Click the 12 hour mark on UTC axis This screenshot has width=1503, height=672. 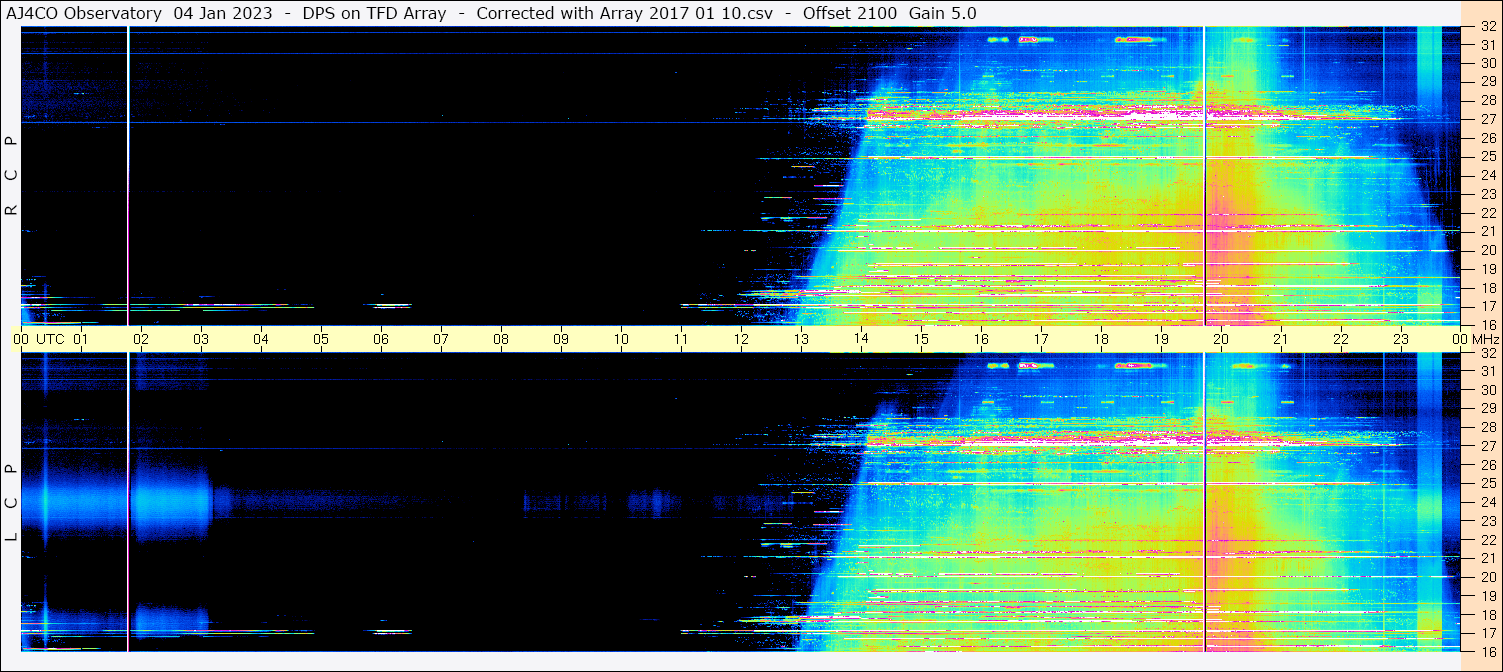pos(741,339)
